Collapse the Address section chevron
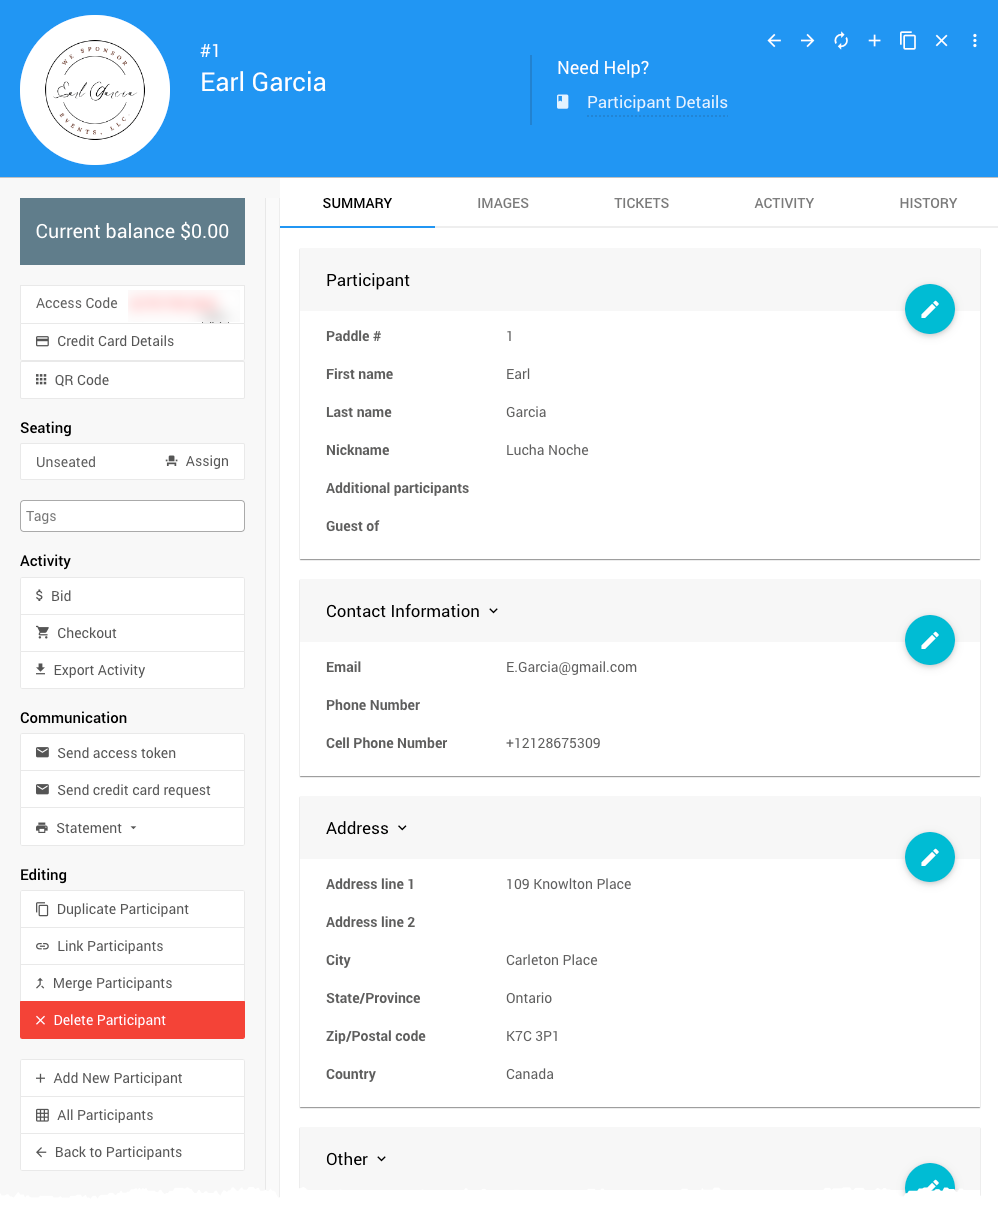 (402, 829)
